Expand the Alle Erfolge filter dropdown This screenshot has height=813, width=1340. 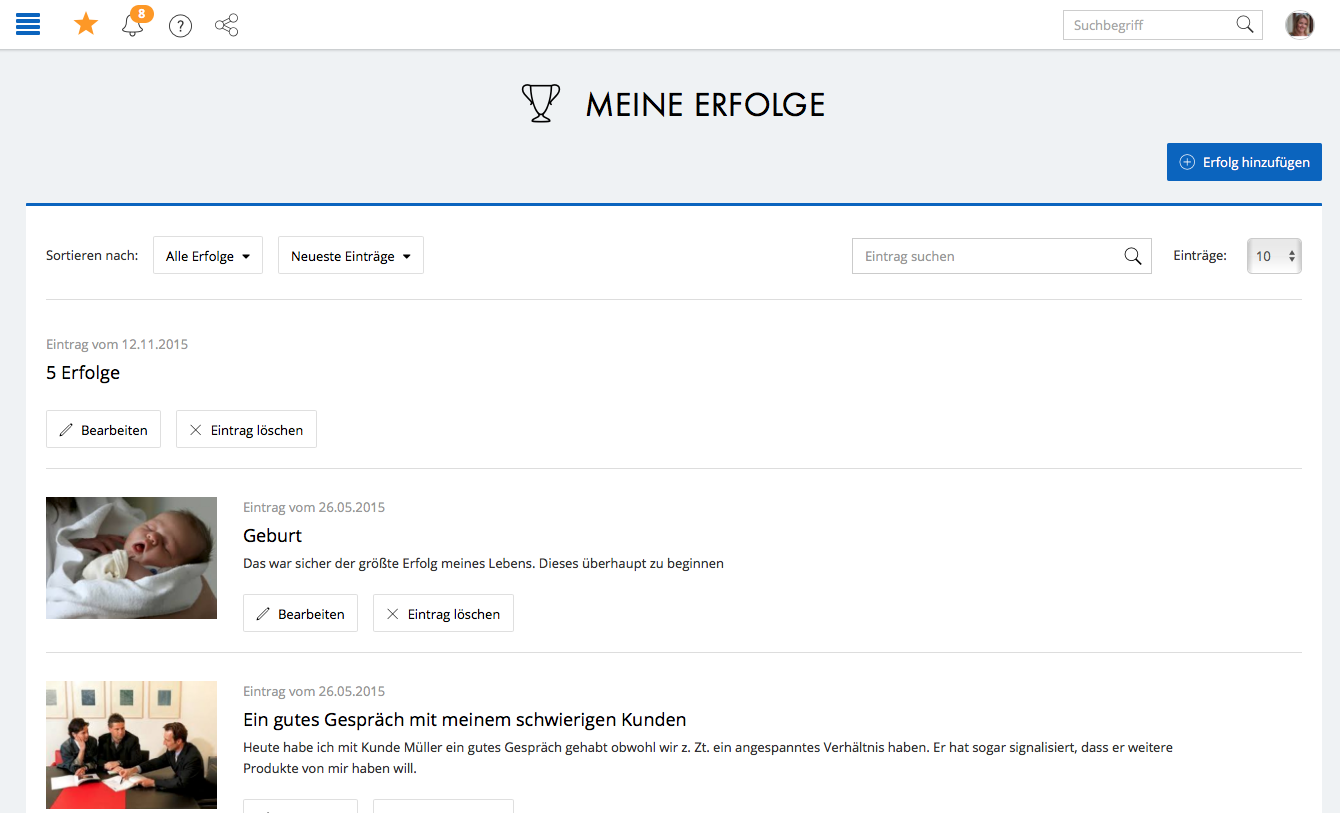coord(208,255)
